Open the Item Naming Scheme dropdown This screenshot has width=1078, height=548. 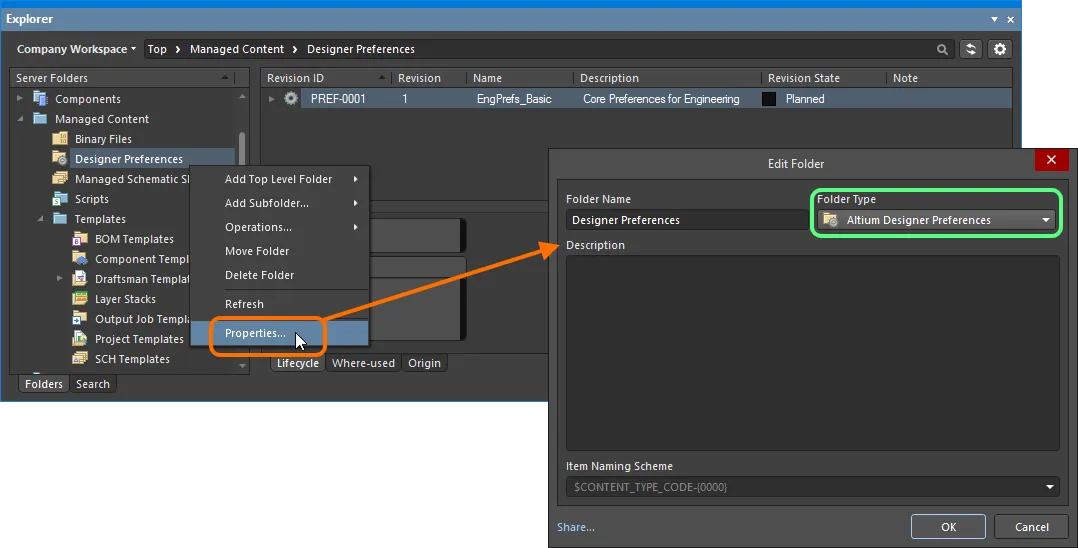[1050, 487]
